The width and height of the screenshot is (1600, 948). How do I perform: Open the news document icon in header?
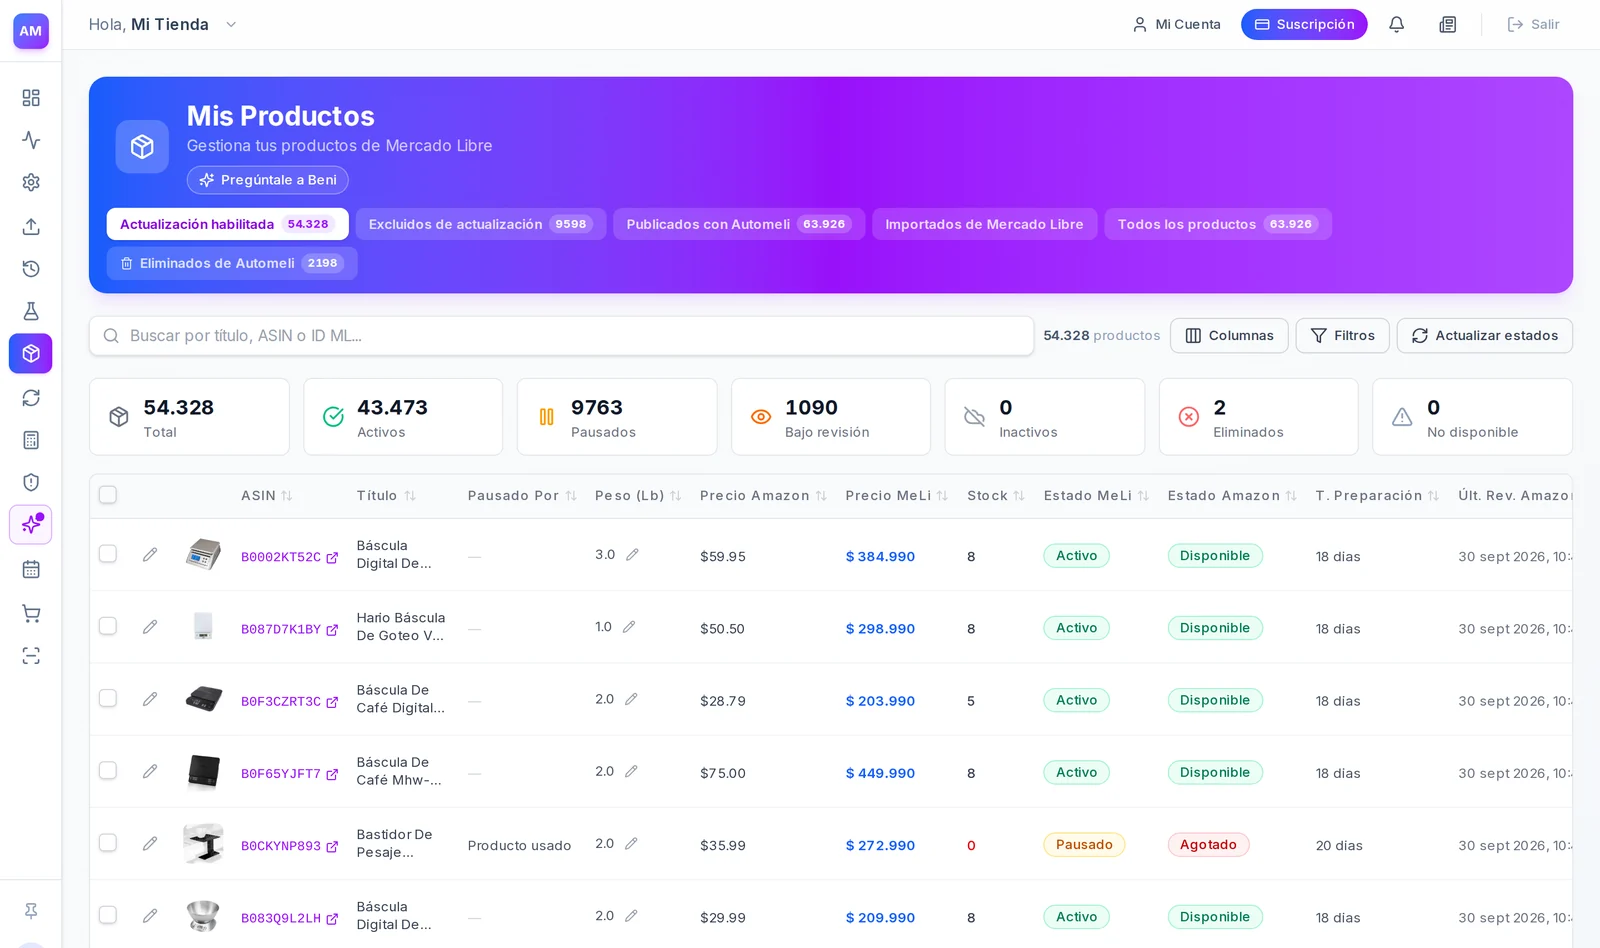point(1448,25)
